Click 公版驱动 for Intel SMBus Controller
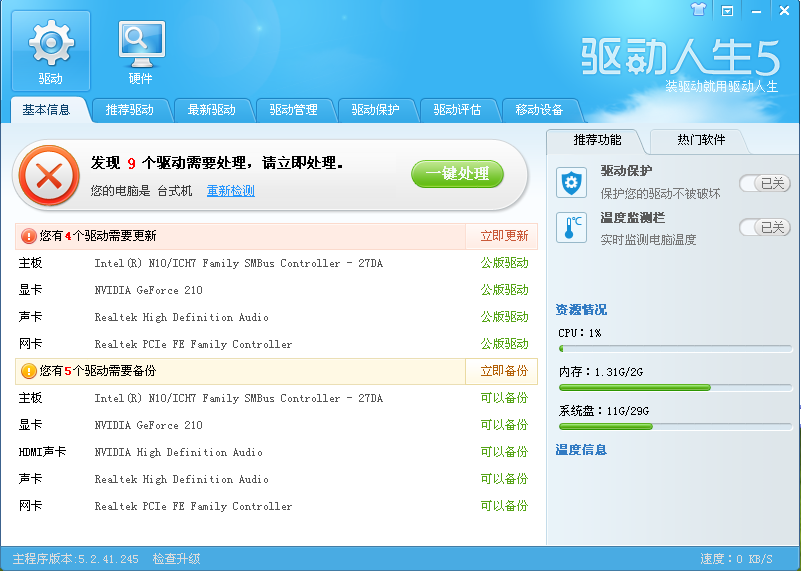Viewport: 801px width, 571px height. [x=504, y=263]
